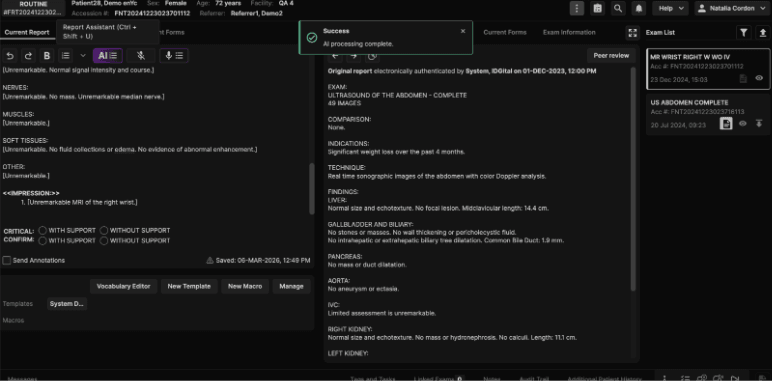Redo the last report edit
The width and height of the screenshot is (772, 381).
pyautogui.click(x=28, y=56)
